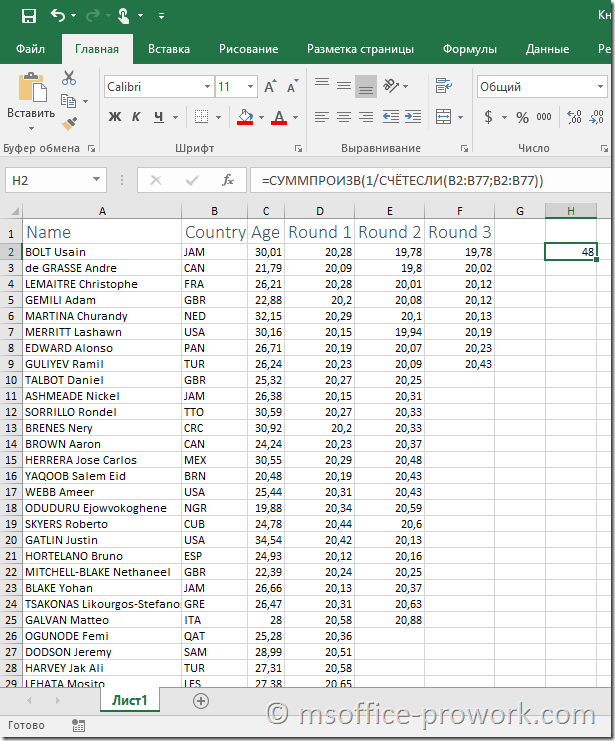Screen dimensions: 615x741
Task: Increase font size with the larger A icon
Action: [270, 87]
